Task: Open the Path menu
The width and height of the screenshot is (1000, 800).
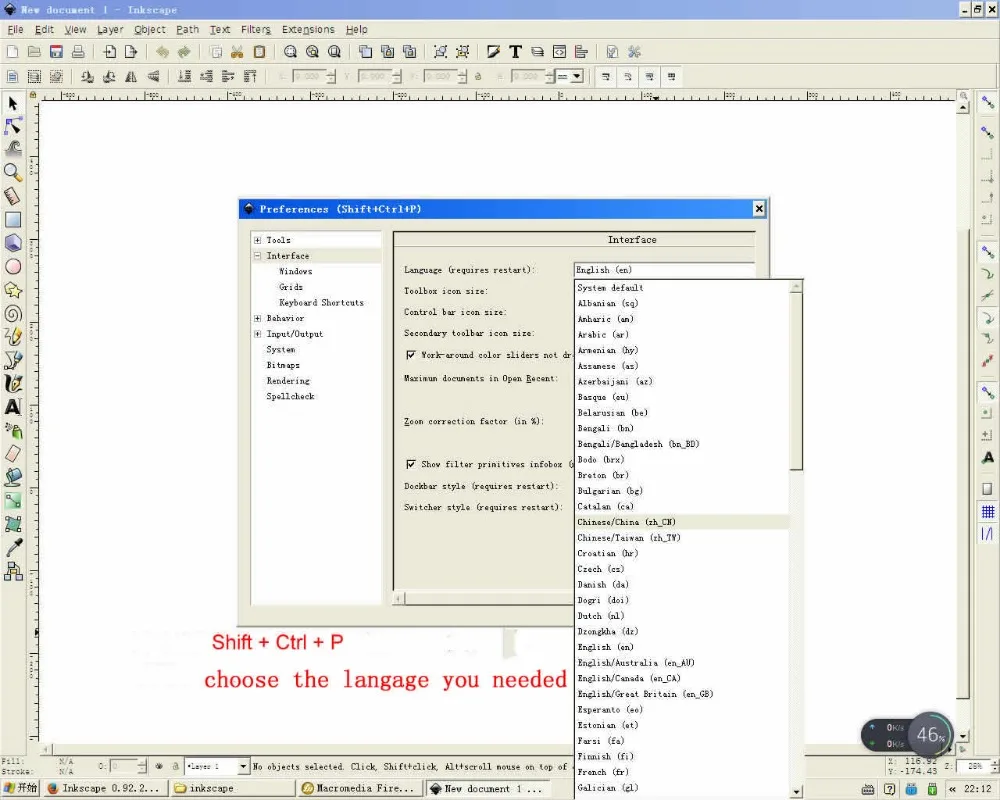Action: [188, 29]
